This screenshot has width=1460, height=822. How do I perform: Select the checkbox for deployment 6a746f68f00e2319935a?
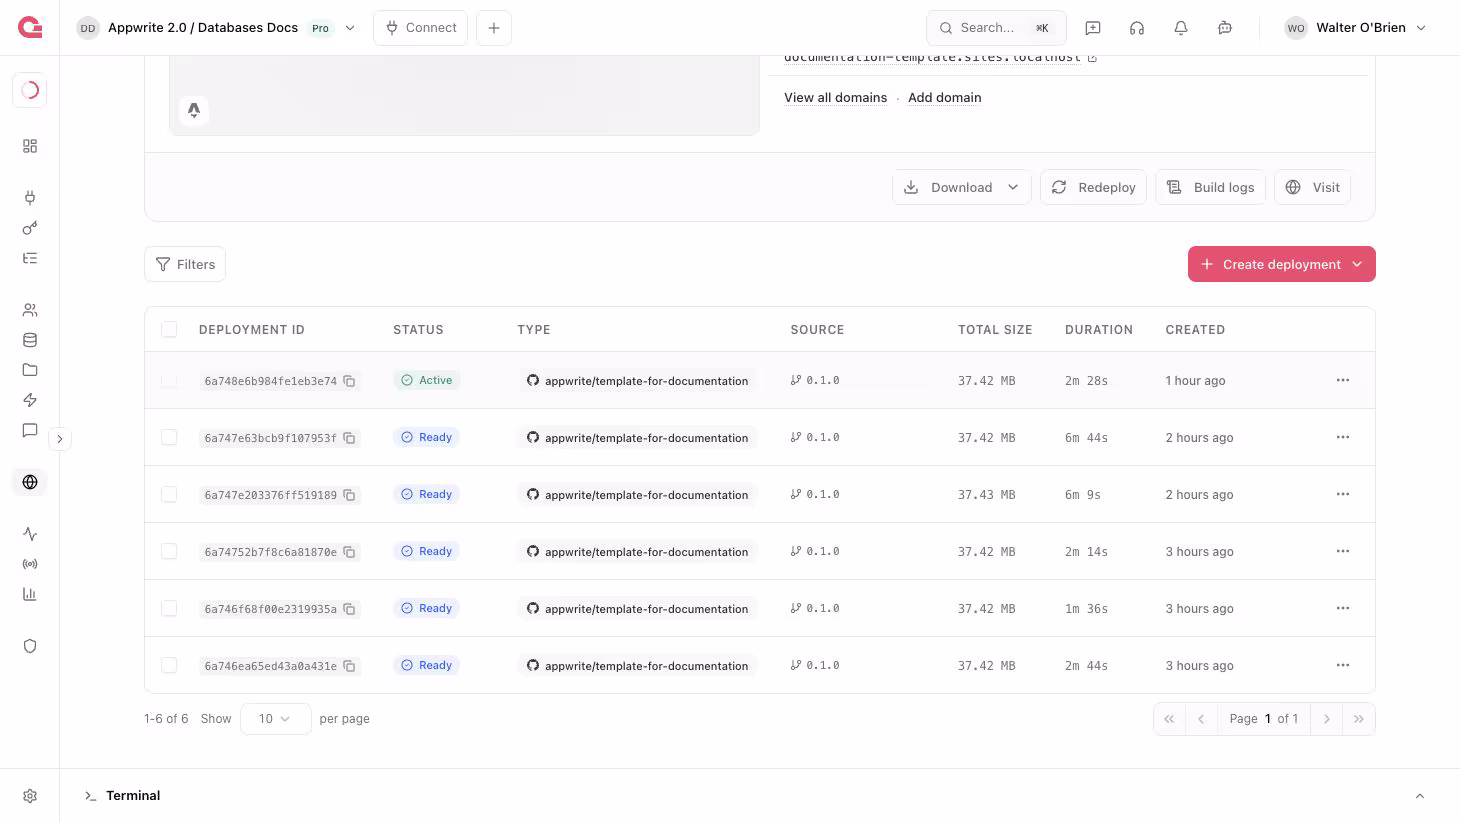click(169, 608)
